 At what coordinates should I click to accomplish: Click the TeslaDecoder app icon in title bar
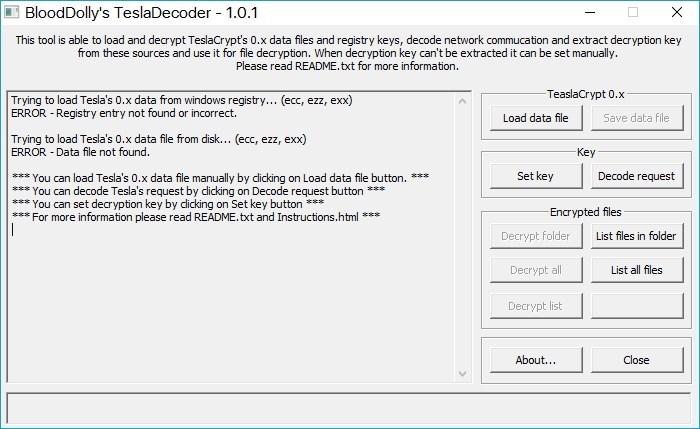coord(11,12)
